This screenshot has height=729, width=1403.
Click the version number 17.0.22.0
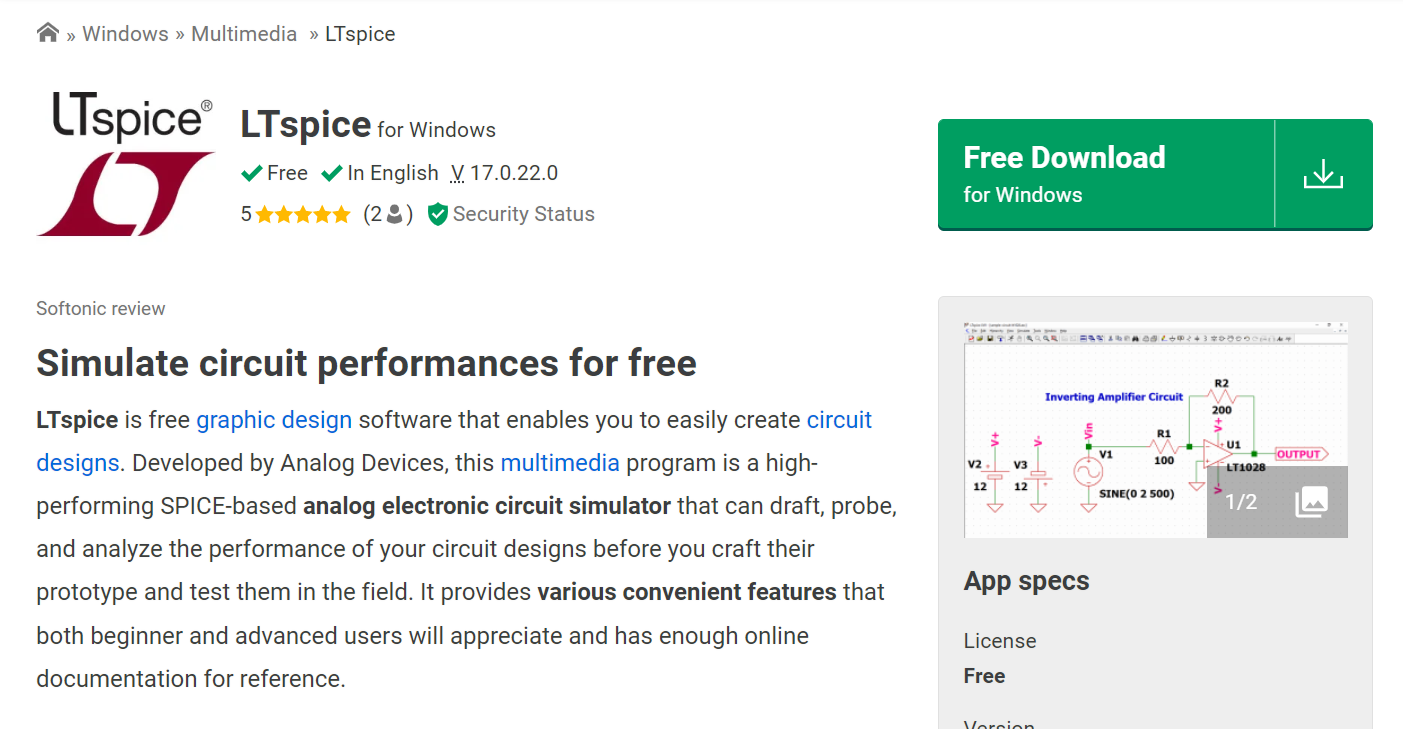tap(514, 173)
